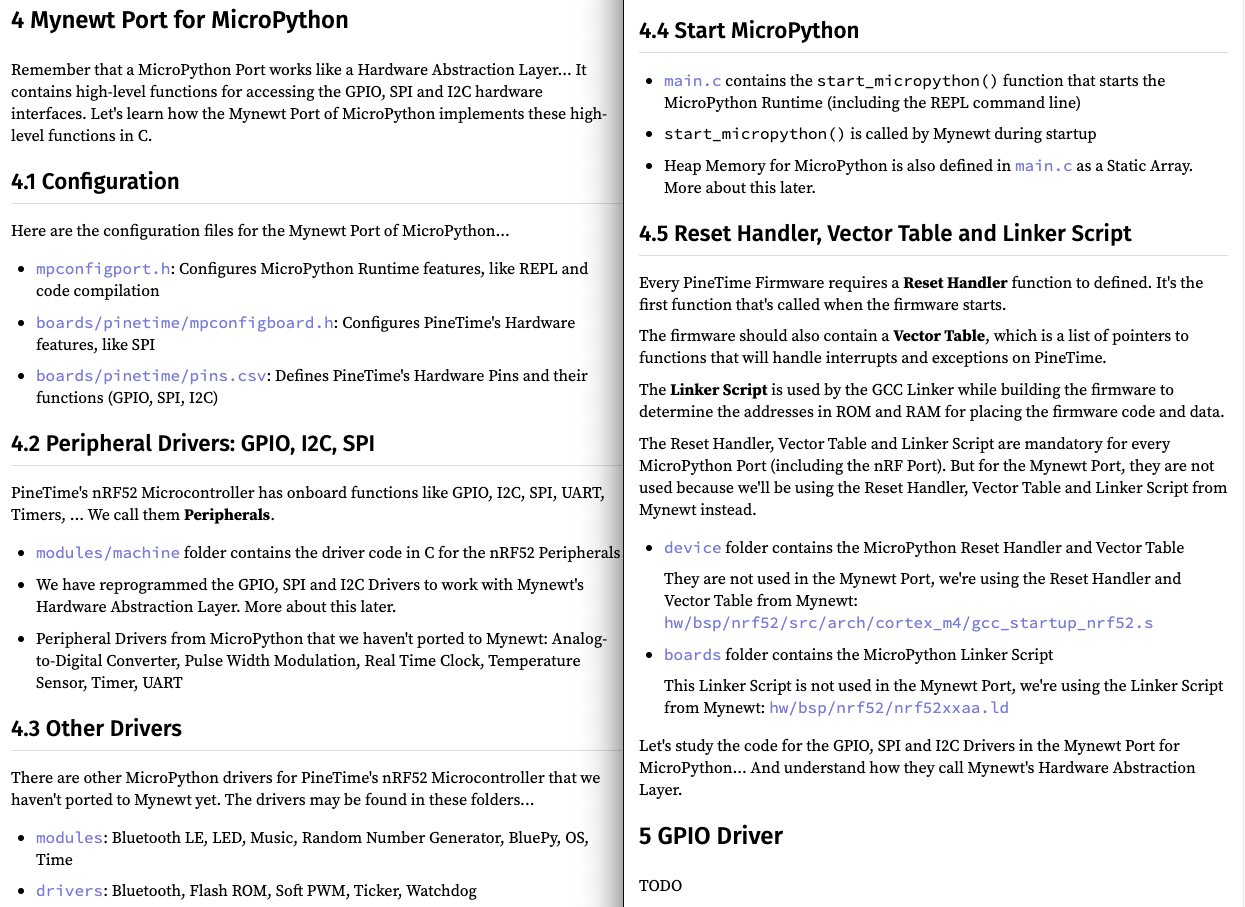1245x907 pixels.
Task: Open the device folder link
Action: (x=692, y=548)
